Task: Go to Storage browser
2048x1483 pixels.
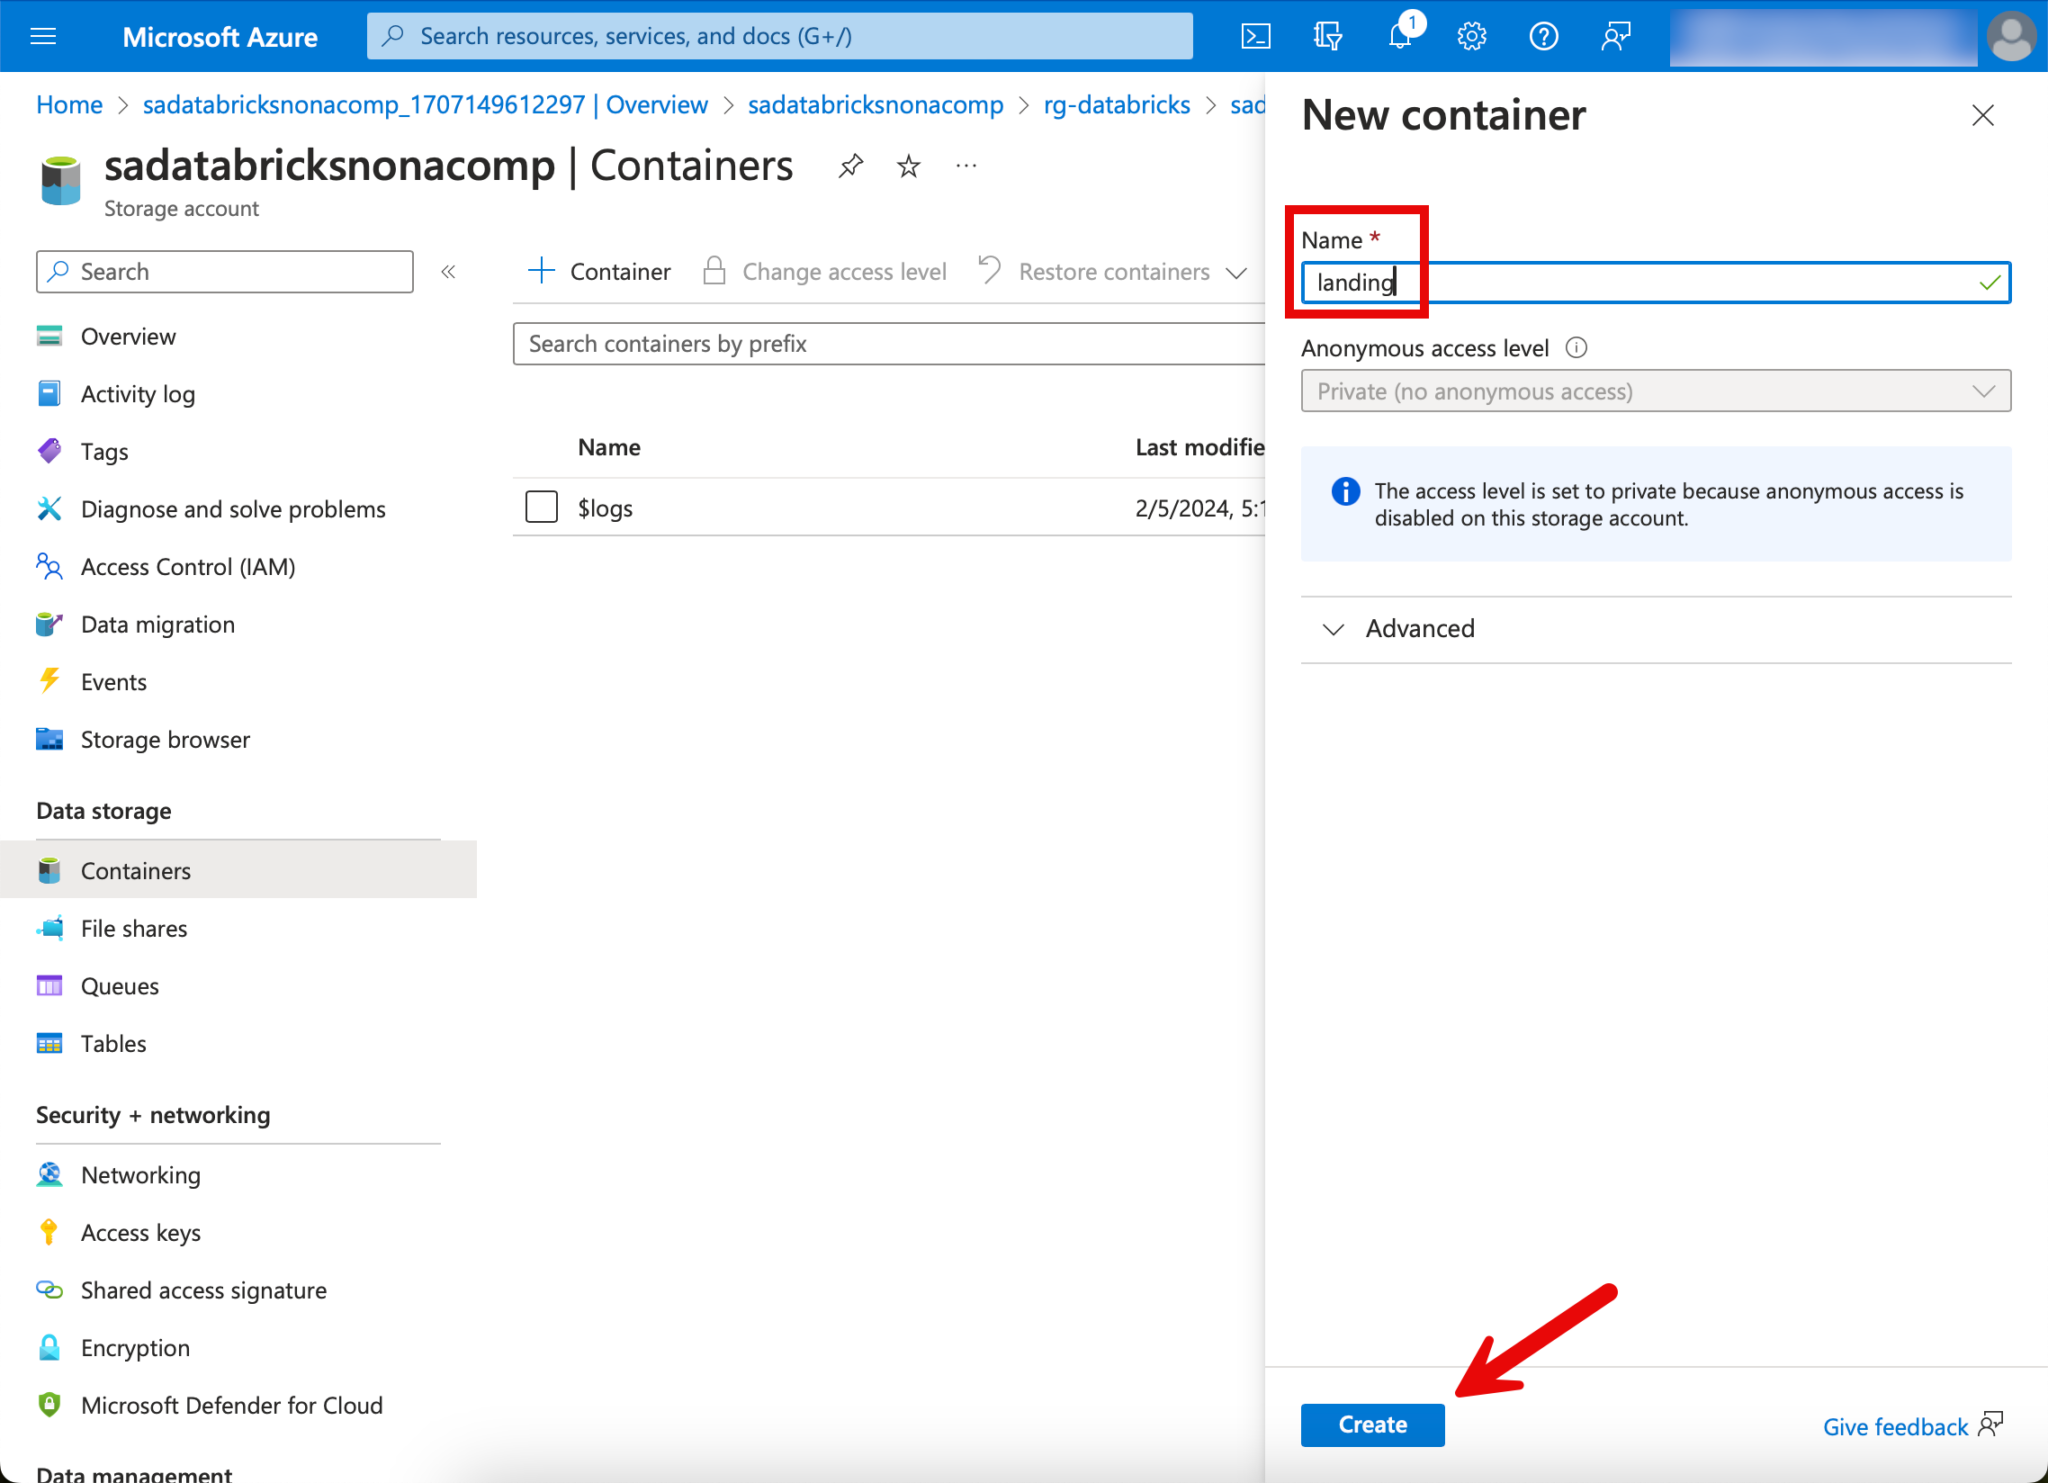Action: click(165, 740)
